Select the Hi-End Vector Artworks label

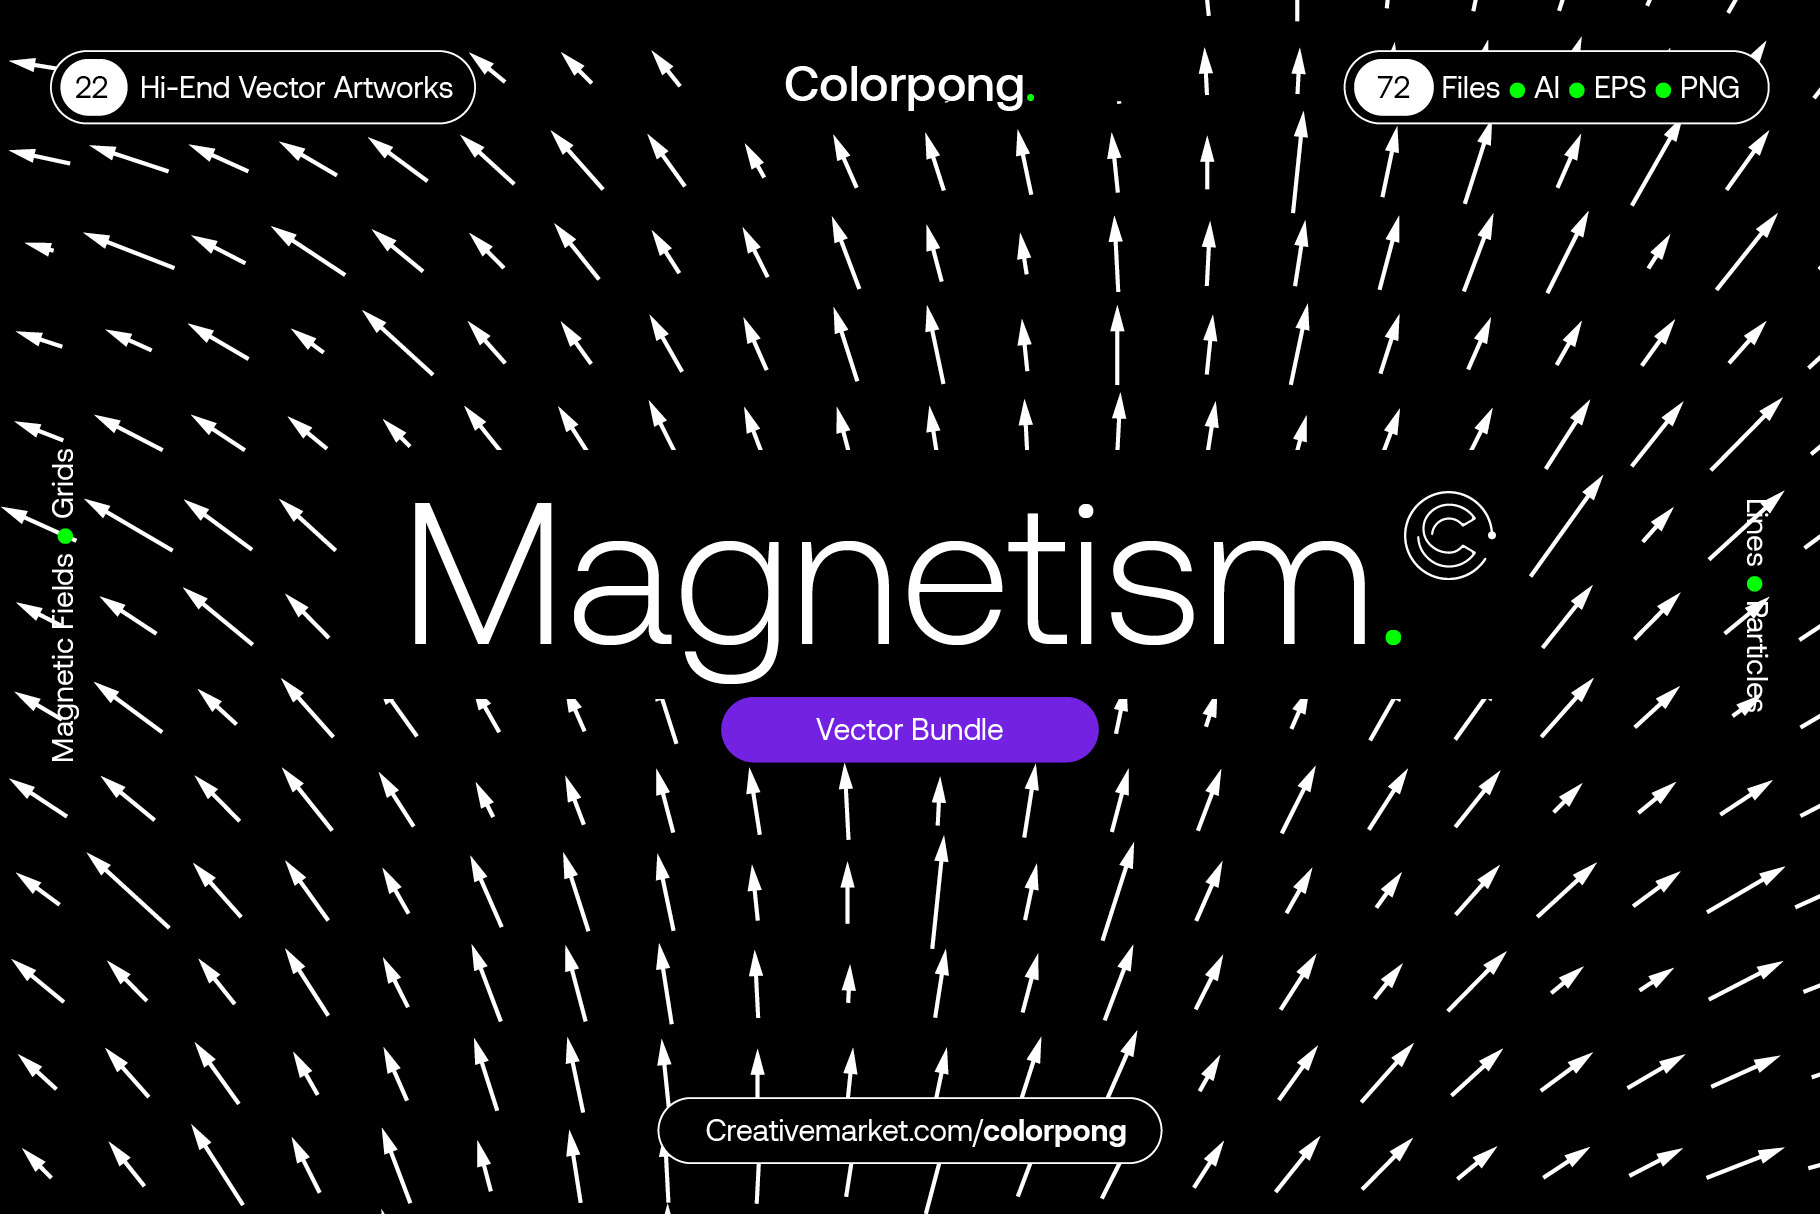pyautogui.click(x=296, y=88)
